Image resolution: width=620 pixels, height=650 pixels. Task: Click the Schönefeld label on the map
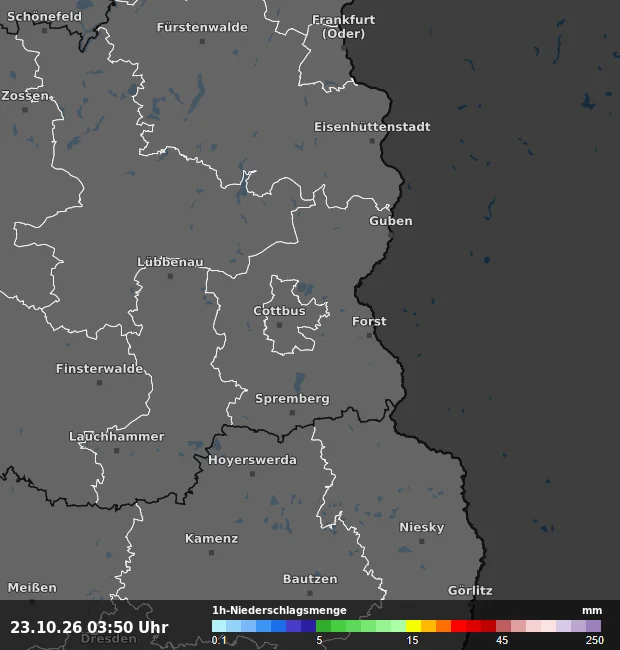point(44,17)
